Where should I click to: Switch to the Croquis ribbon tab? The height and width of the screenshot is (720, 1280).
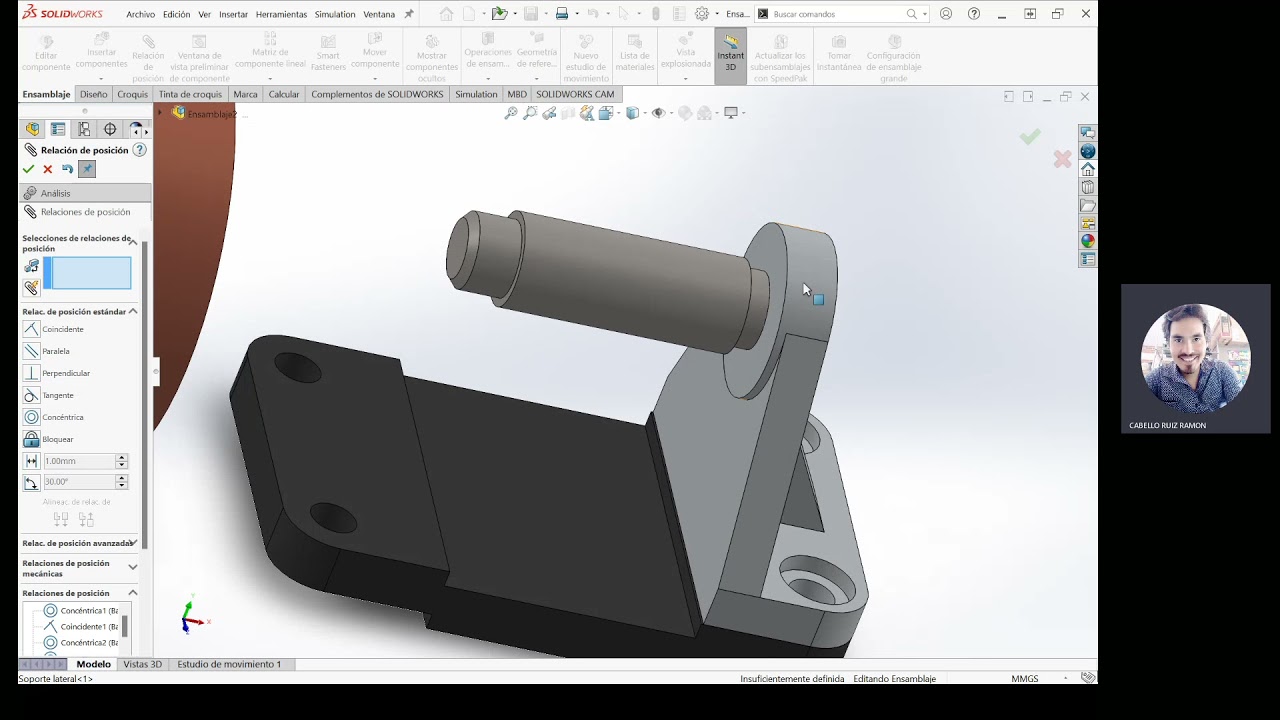(x=132, y=94)
